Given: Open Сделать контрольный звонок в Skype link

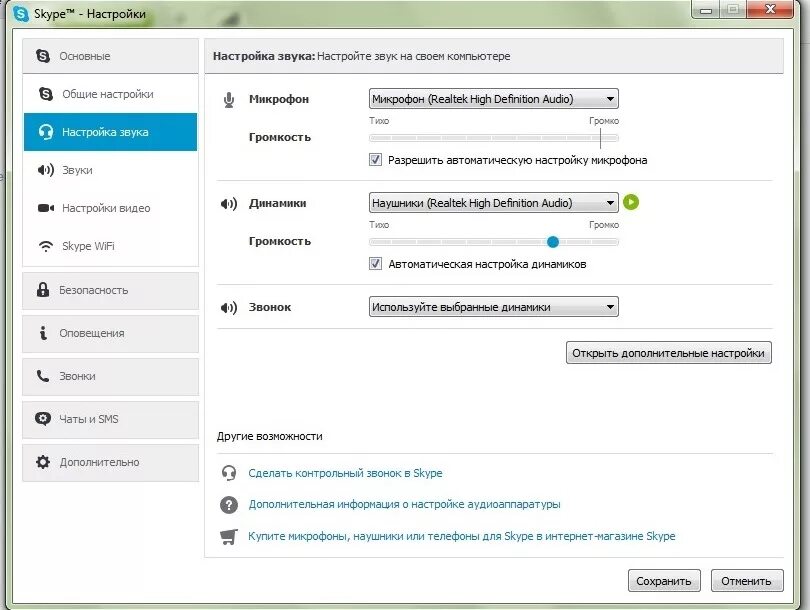Looking at the screenshot, I should pos(345,473).
